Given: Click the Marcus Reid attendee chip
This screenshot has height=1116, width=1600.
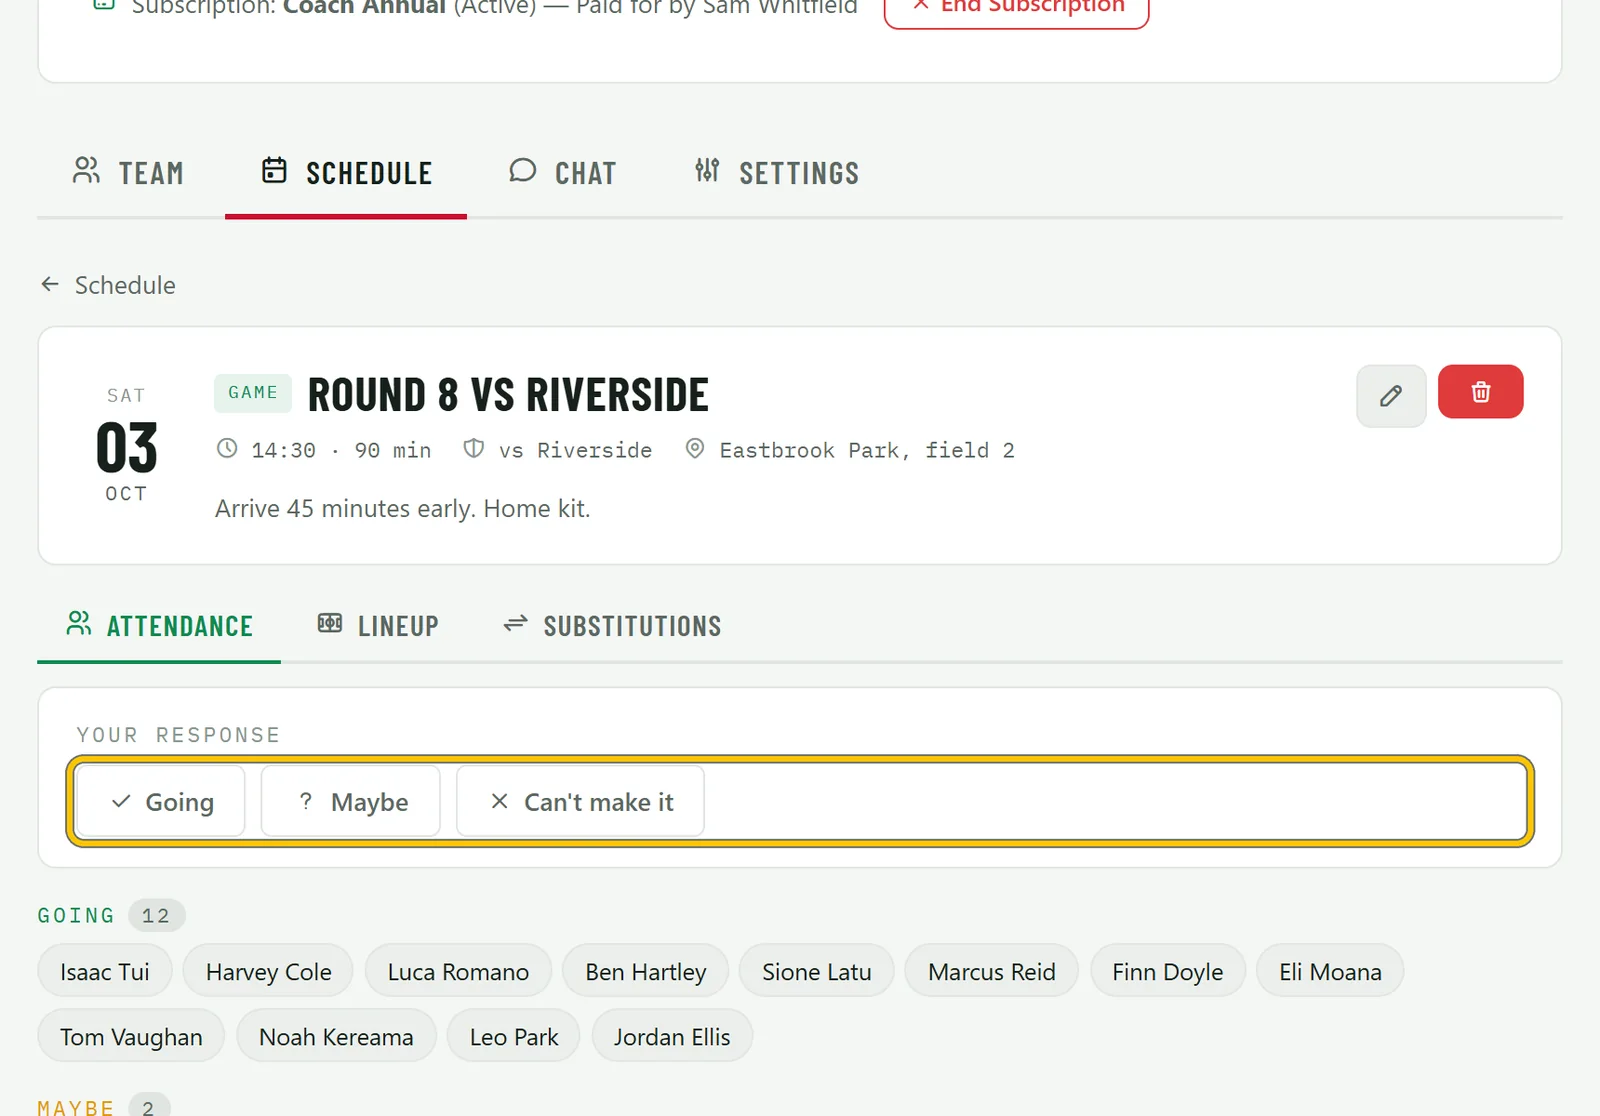Looking at the screenshot, I should click(x=991, y=972).
